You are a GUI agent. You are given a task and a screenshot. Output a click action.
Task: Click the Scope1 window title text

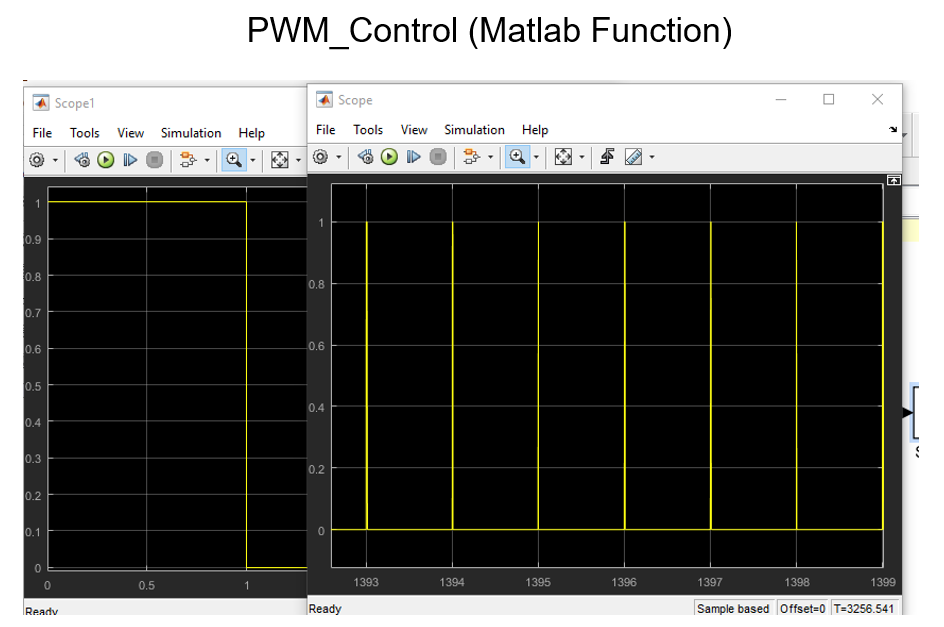click(x=75, y=103)
